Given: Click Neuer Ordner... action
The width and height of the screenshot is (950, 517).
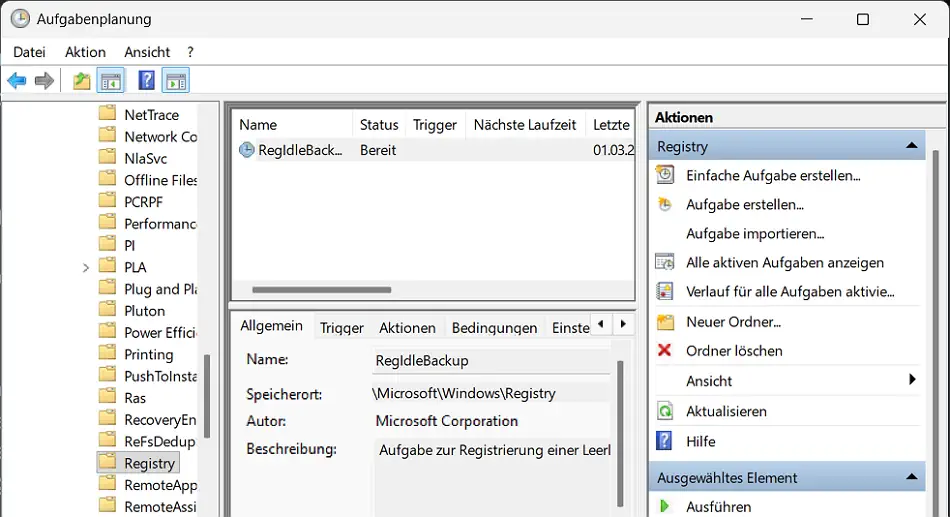Looking at the screenshot, I should click(x=733, y=322).
